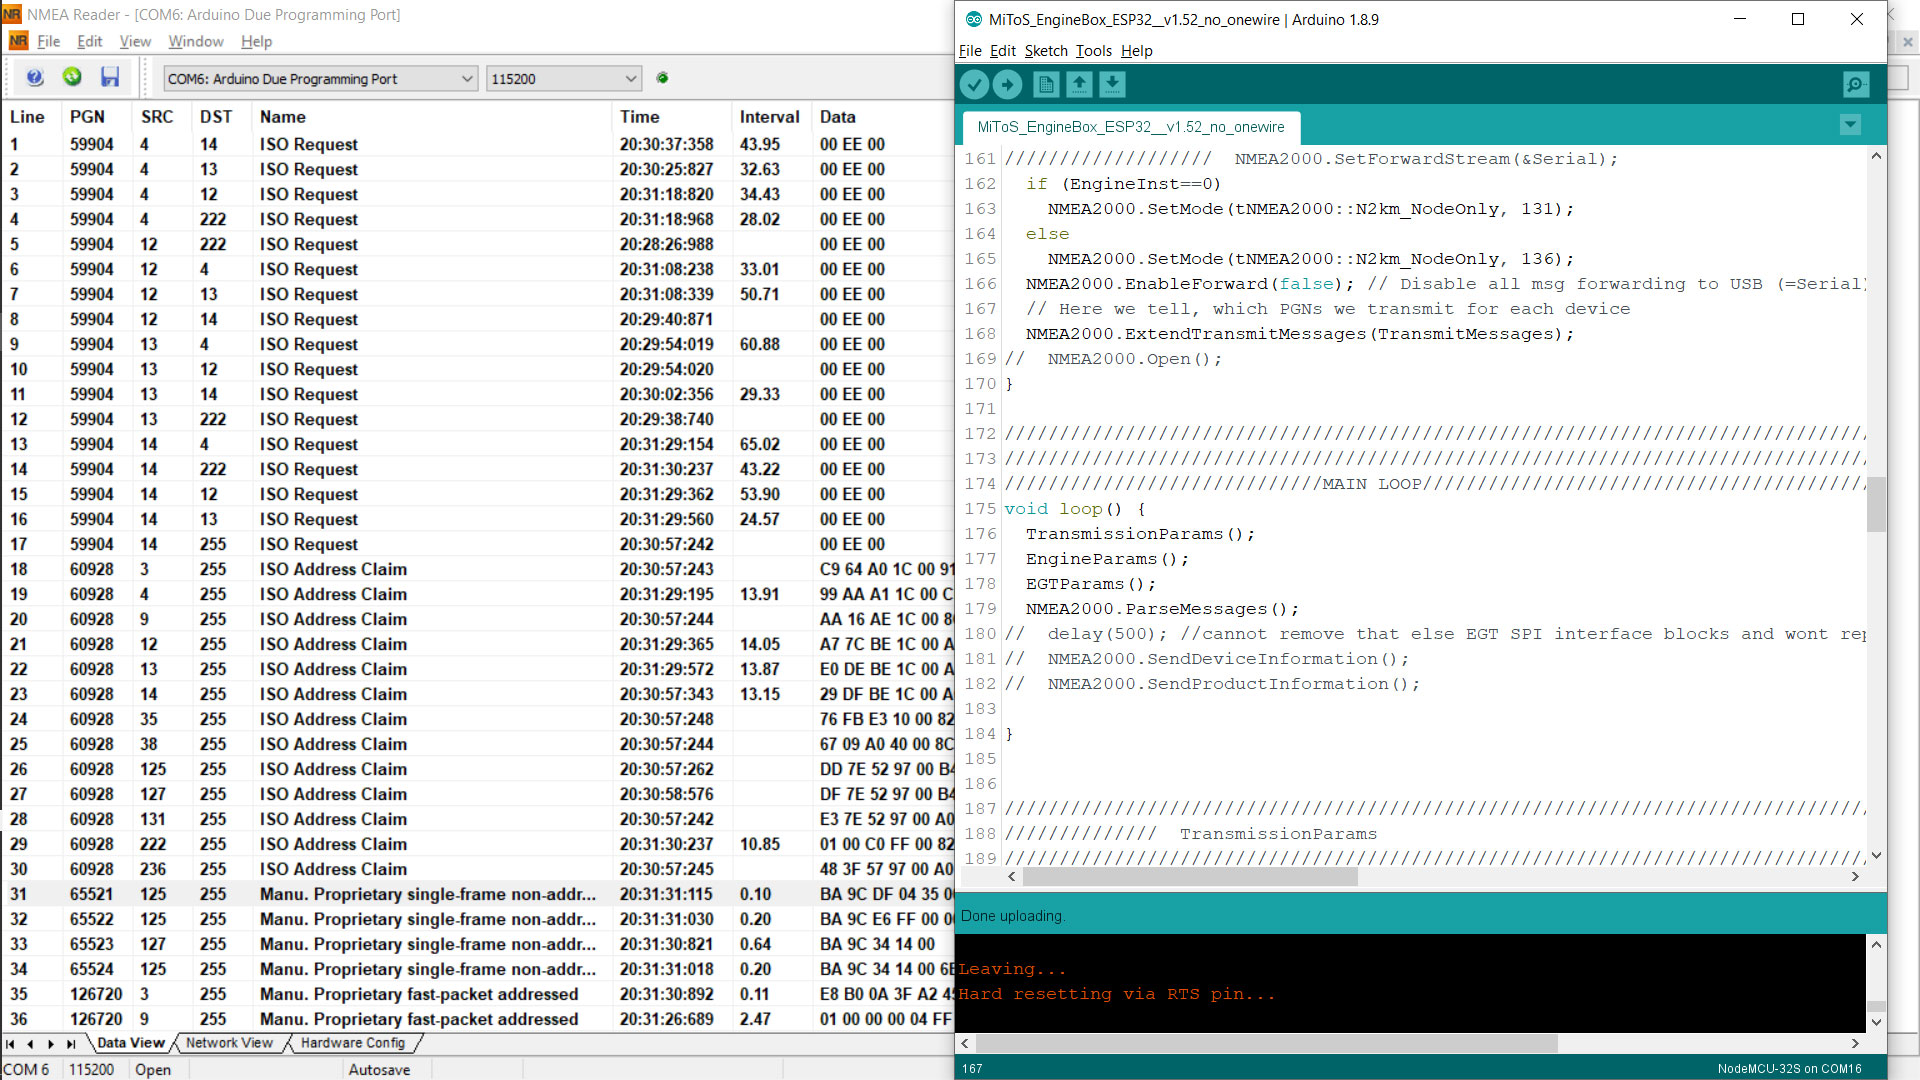Go to the first record using the navigation arrow
Screen dimensions: 1920x1080
pos(12,1043)
